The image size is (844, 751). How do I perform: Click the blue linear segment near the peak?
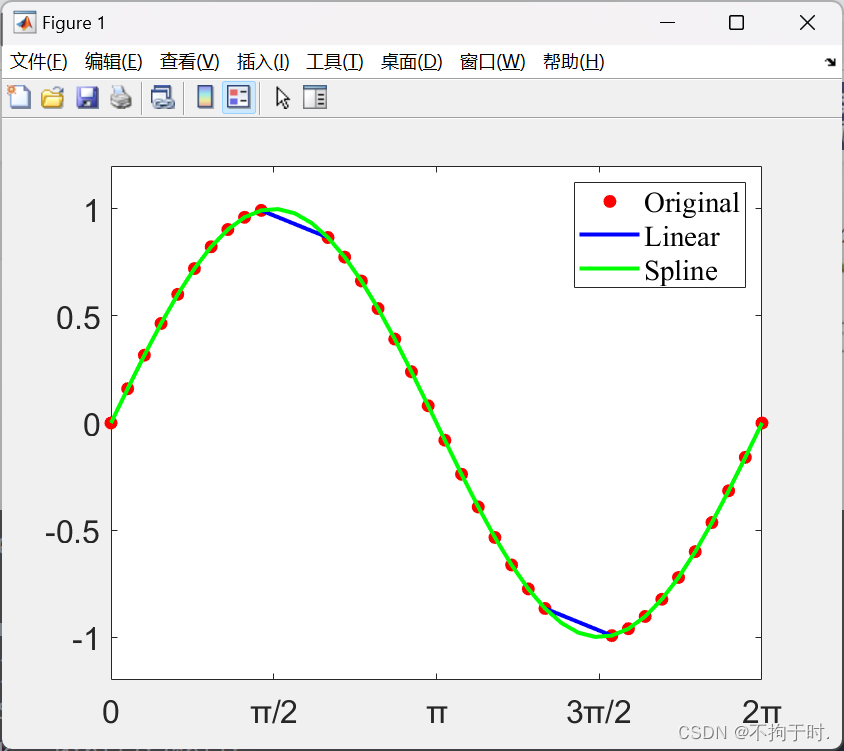click(295, 224)
